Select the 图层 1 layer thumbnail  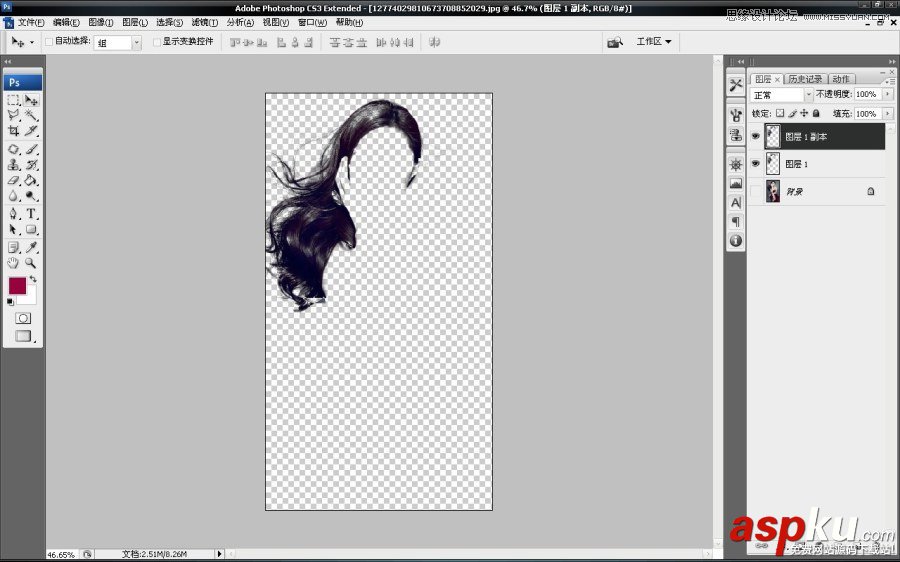[773, 164]
